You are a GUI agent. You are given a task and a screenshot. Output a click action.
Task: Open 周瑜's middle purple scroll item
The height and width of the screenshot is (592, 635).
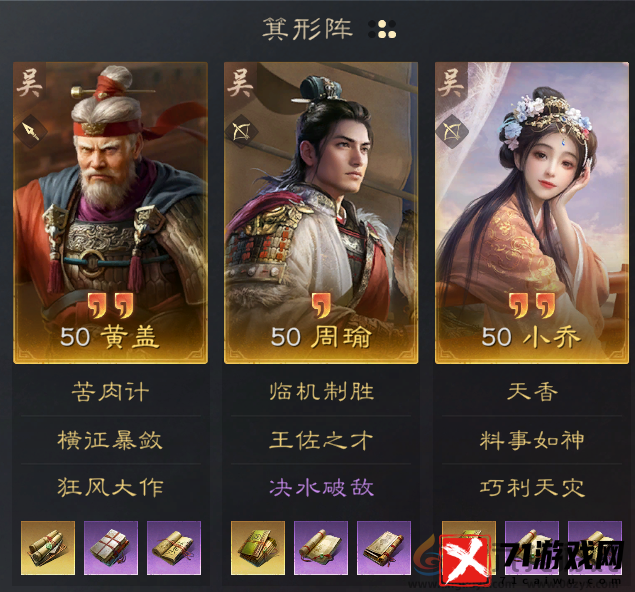(x=321, y=548)
